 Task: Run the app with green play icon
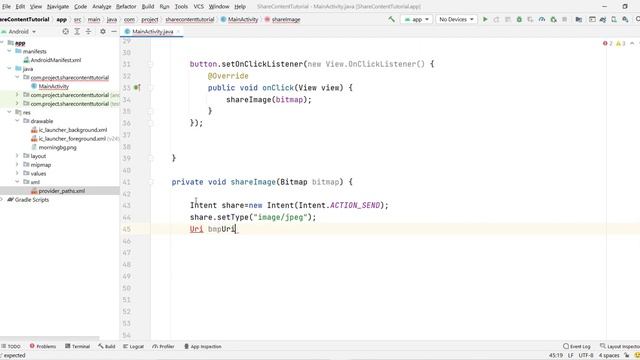tap(485, 19)
